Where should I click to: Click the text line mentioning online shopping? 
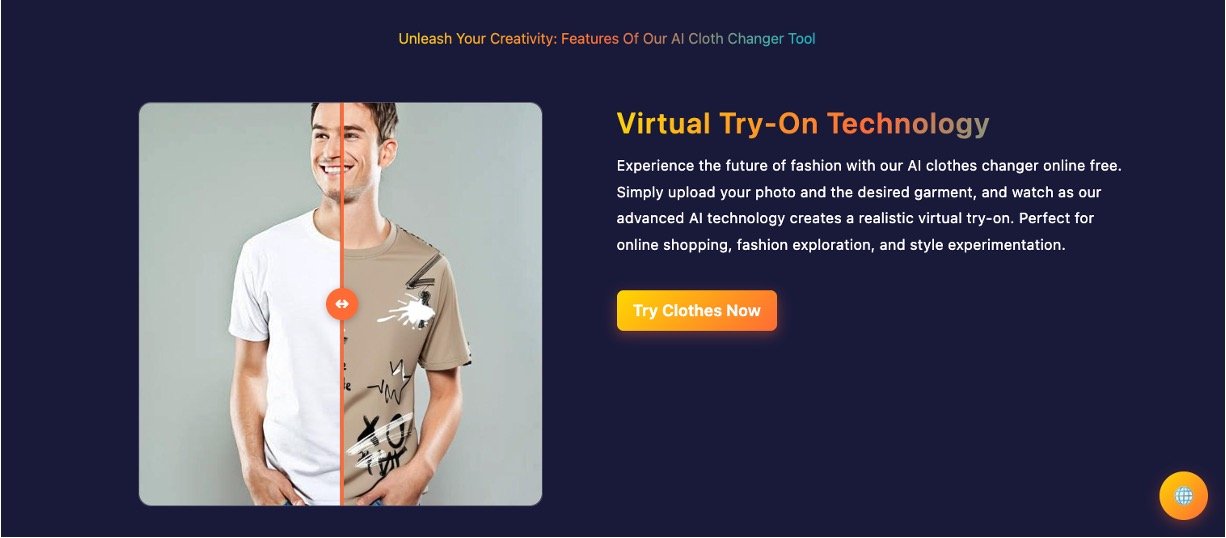point(841,244)
